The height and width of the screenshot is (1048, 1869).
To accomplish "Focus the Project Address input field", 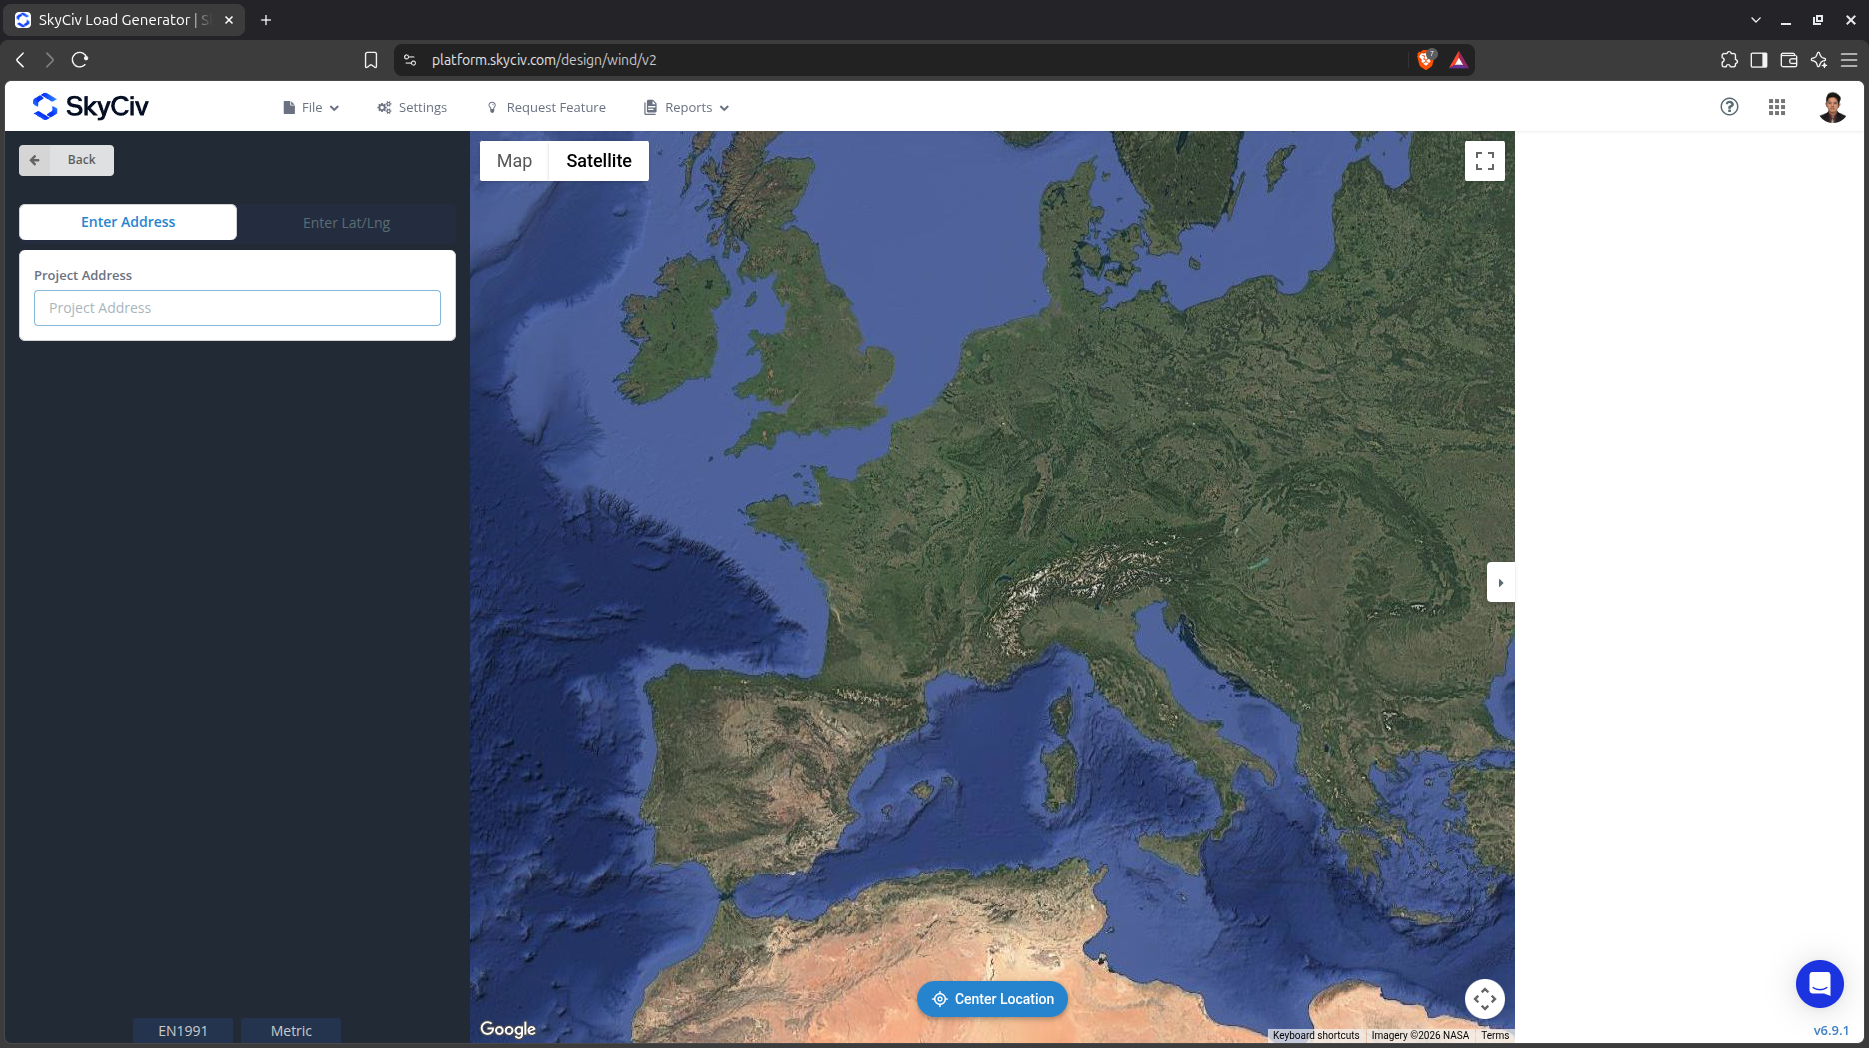I will pyautogui.click(x=237, y=308).
